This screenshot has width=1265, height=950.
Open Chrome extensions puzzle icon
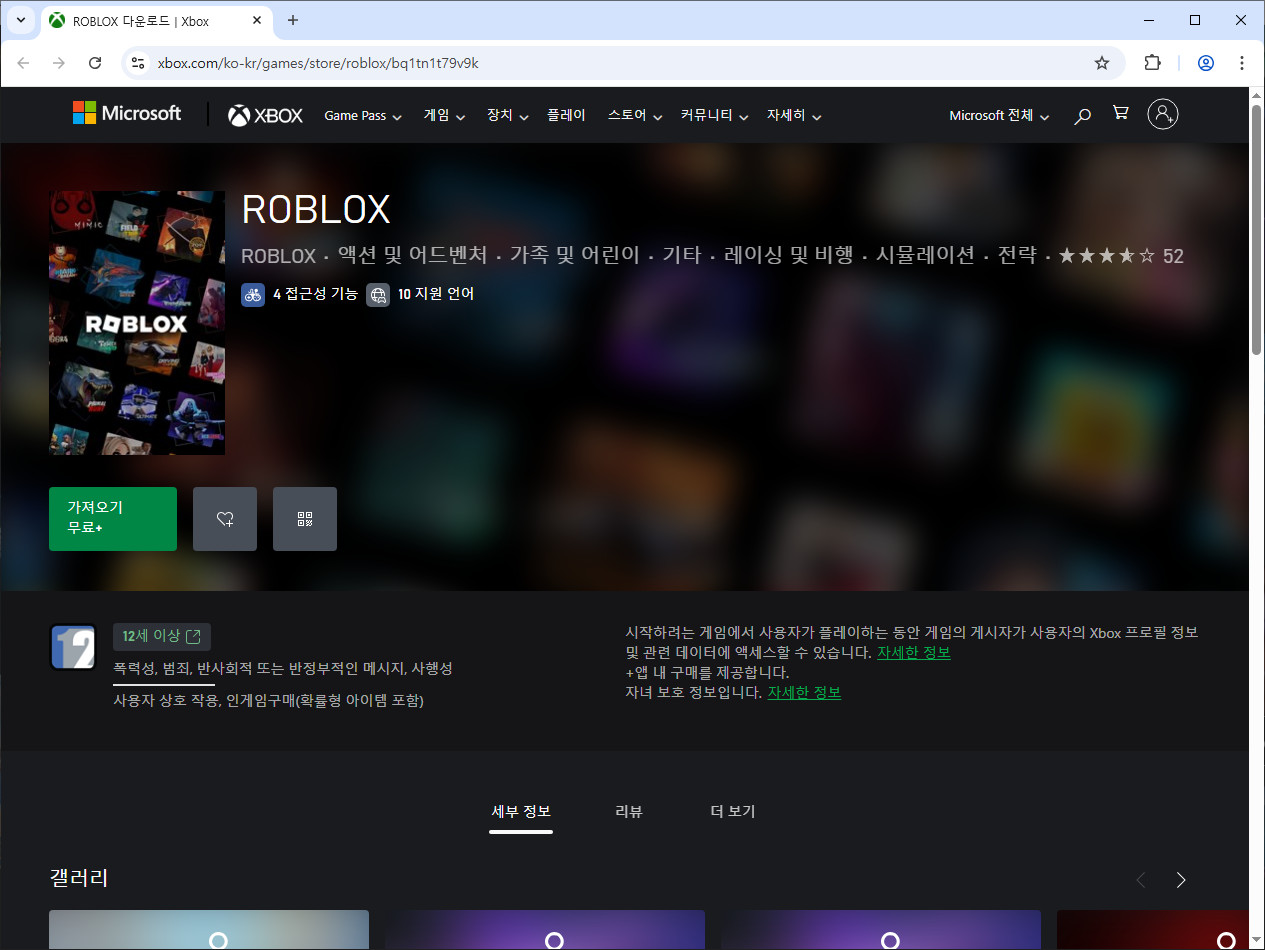[x=1152, y=63]
